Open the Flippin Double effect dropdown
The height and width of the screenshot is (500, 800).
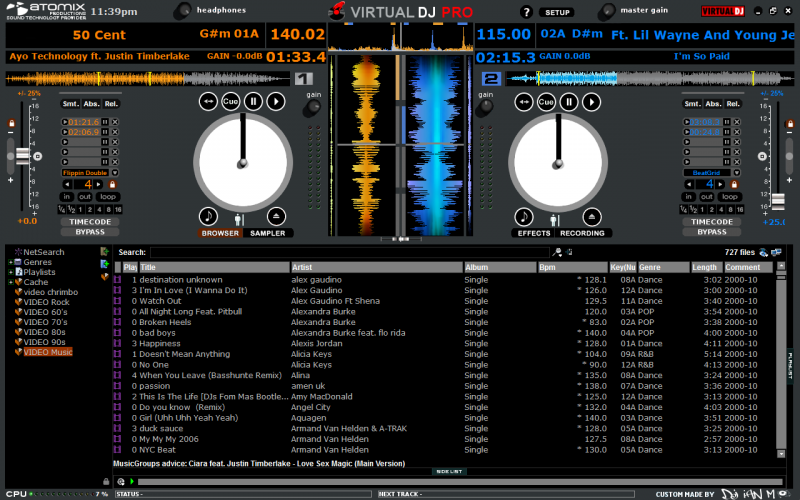(x=115, y=173)
